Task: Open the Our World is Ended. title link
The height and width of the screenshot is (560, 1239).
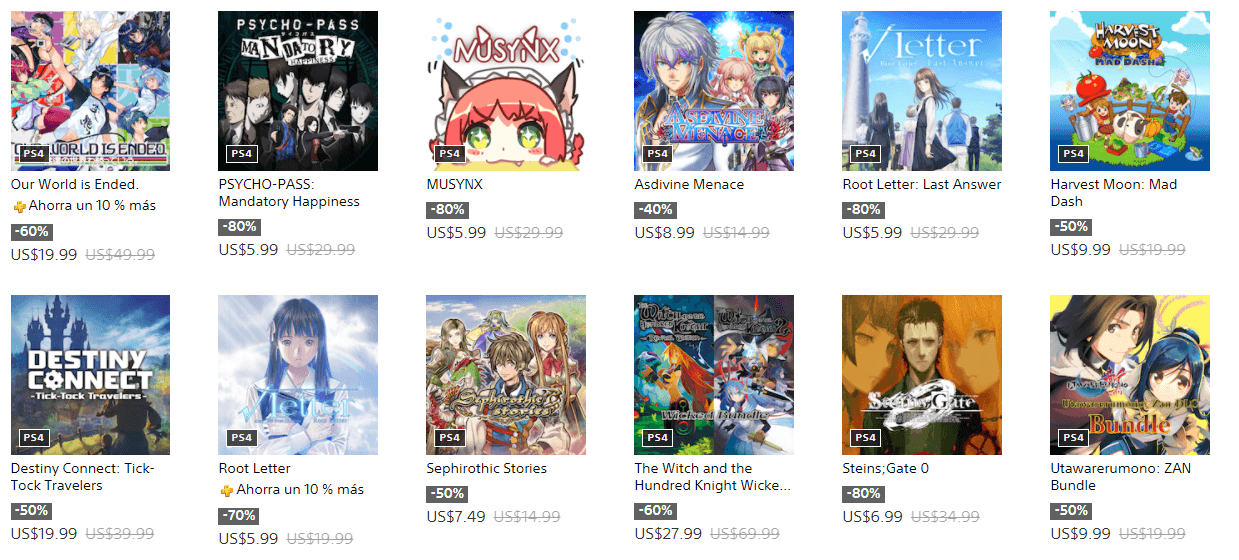Action: pyautogui.click(x=75, y=185)
